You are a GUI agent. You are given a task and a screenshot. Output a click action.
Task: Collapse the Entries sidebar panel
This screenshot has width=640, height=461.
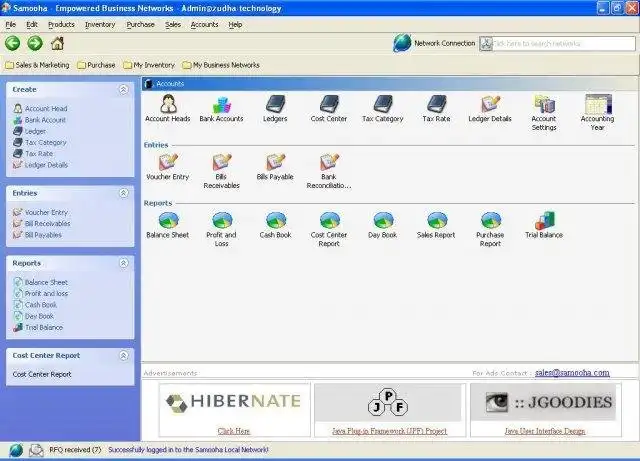[x=123, y=193]
